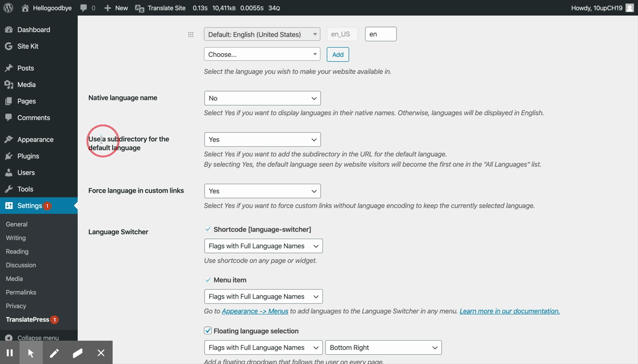Click the WordPress logo icon
638x364 pixels.
tap(8, 8)
